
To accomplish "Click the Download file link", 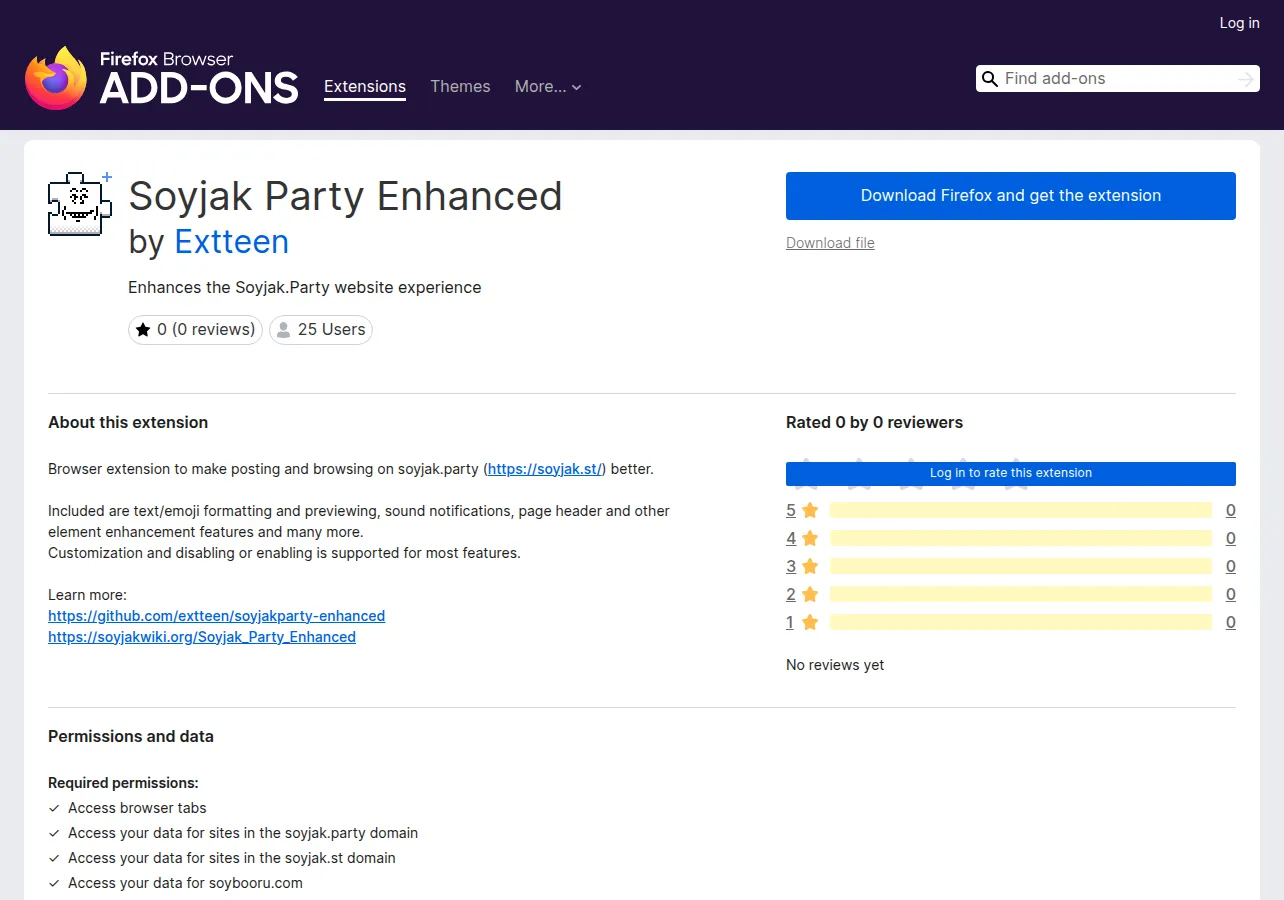I will click(830, 243).
